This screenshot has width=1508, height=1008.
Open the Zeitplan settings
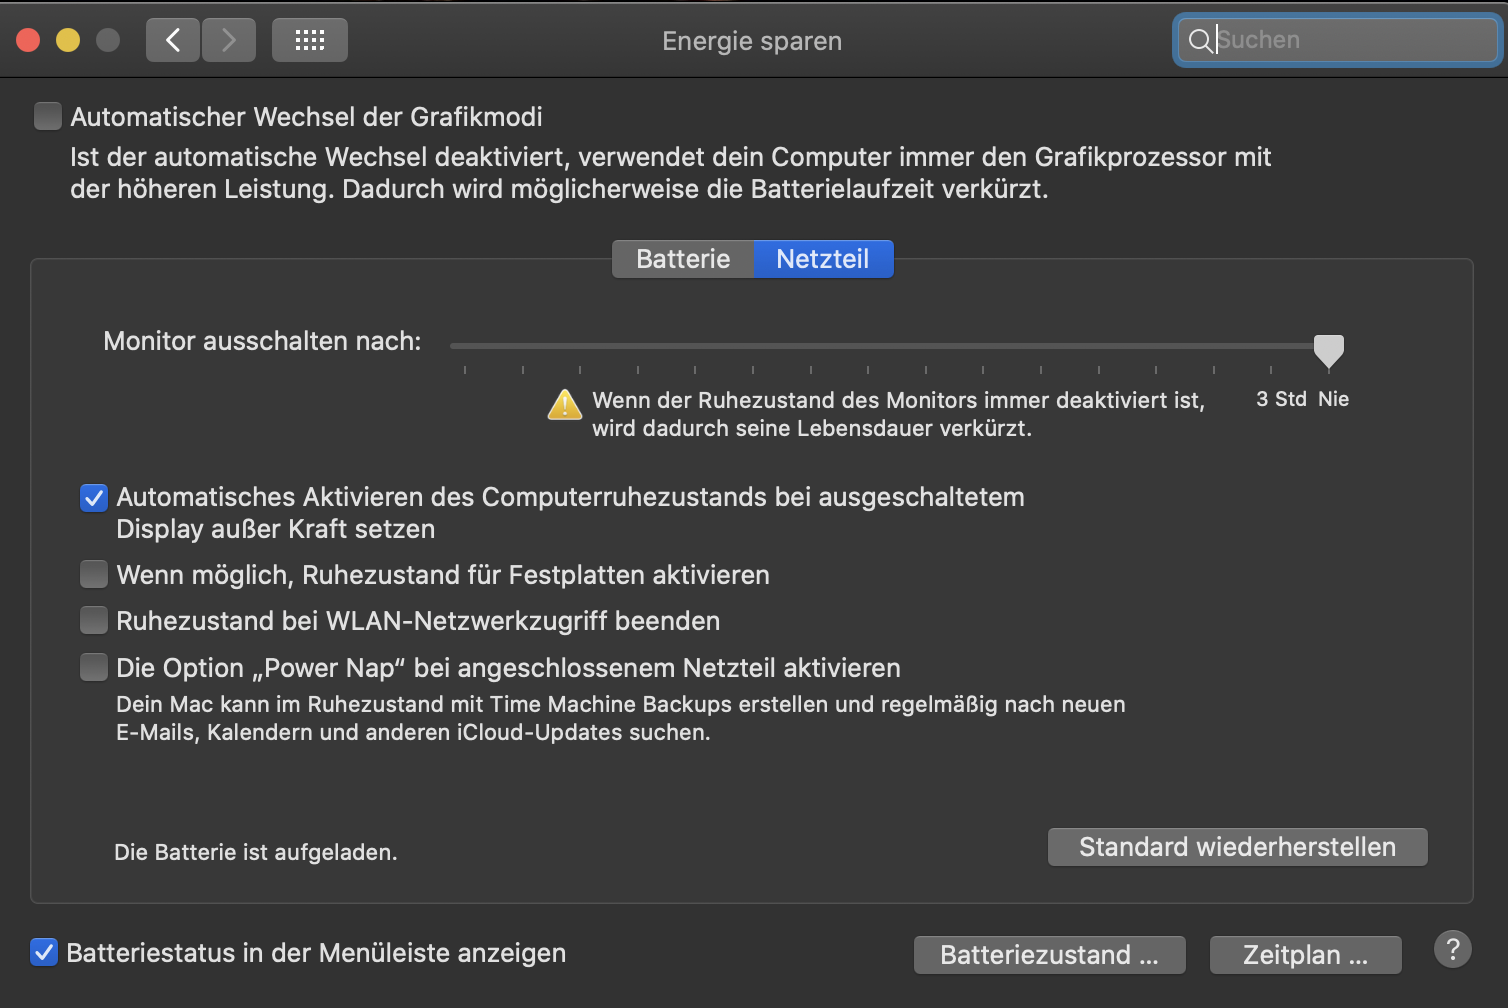click(1306, 955)
